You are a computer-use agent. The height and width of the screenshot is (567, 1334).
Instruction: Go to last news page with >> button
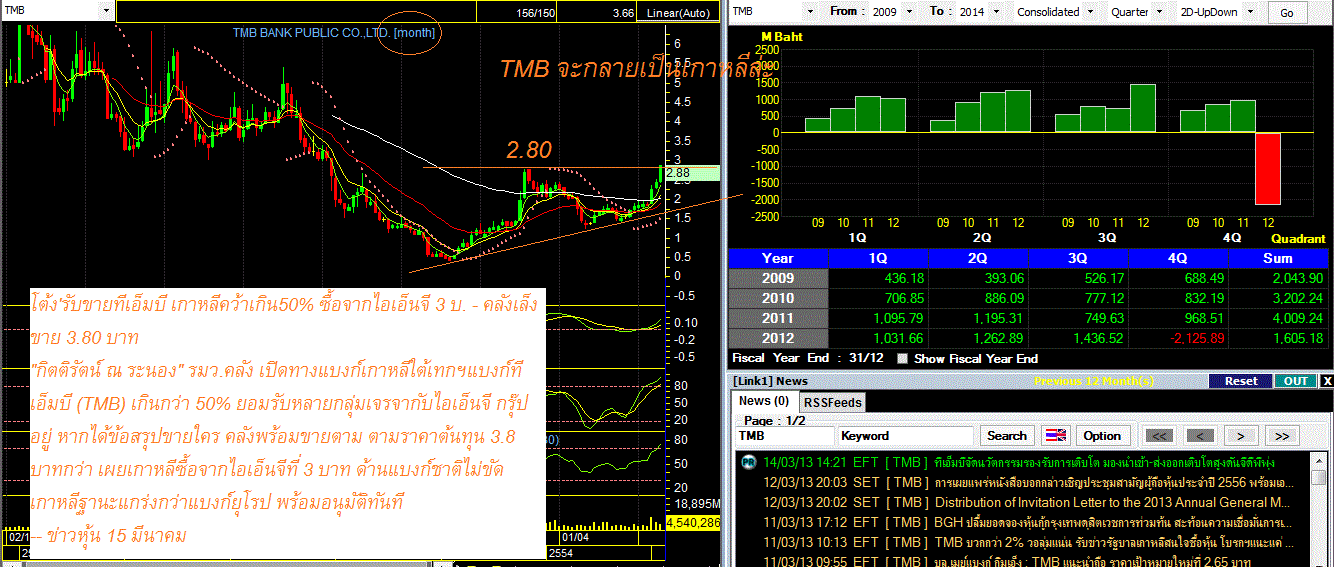click(1282, 436)
